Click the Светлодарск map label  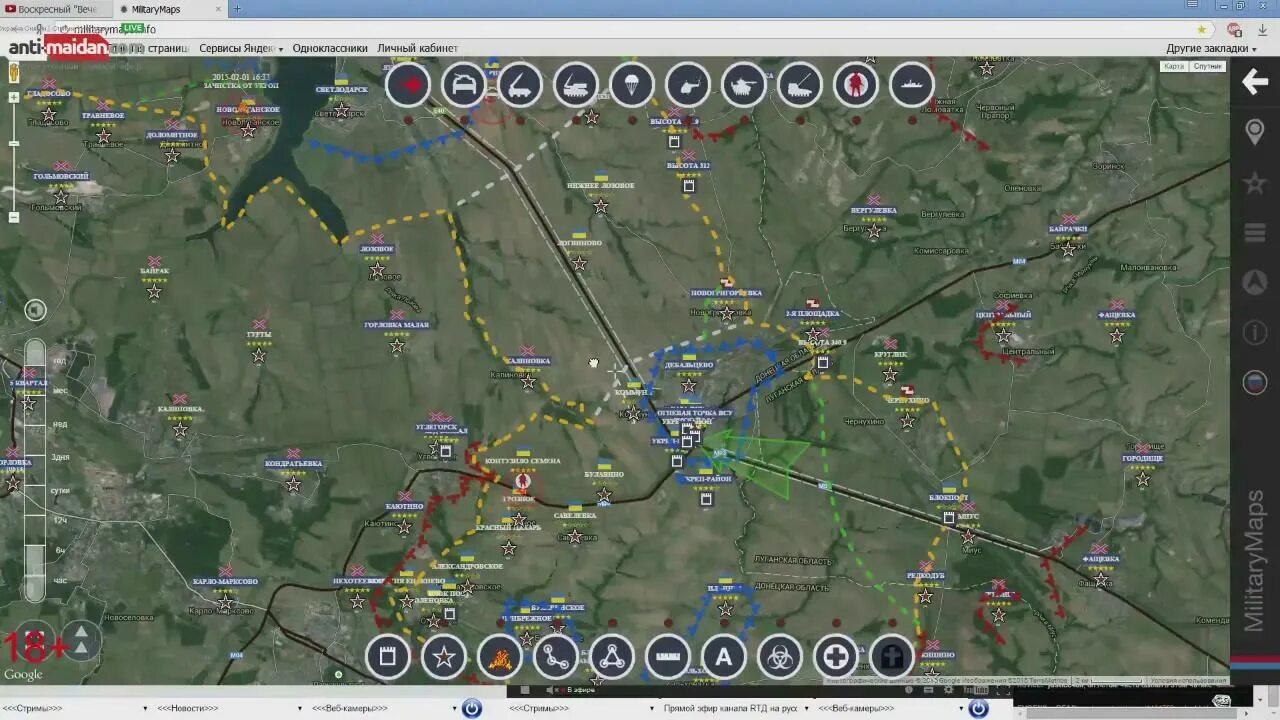(341, 89)
